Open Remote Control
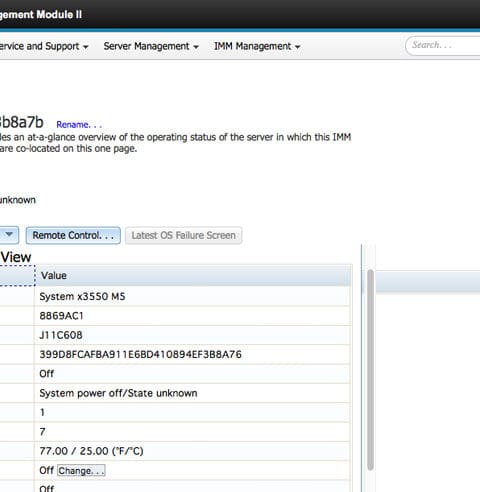This screenshot has width=480, height=492. [73, 235]
